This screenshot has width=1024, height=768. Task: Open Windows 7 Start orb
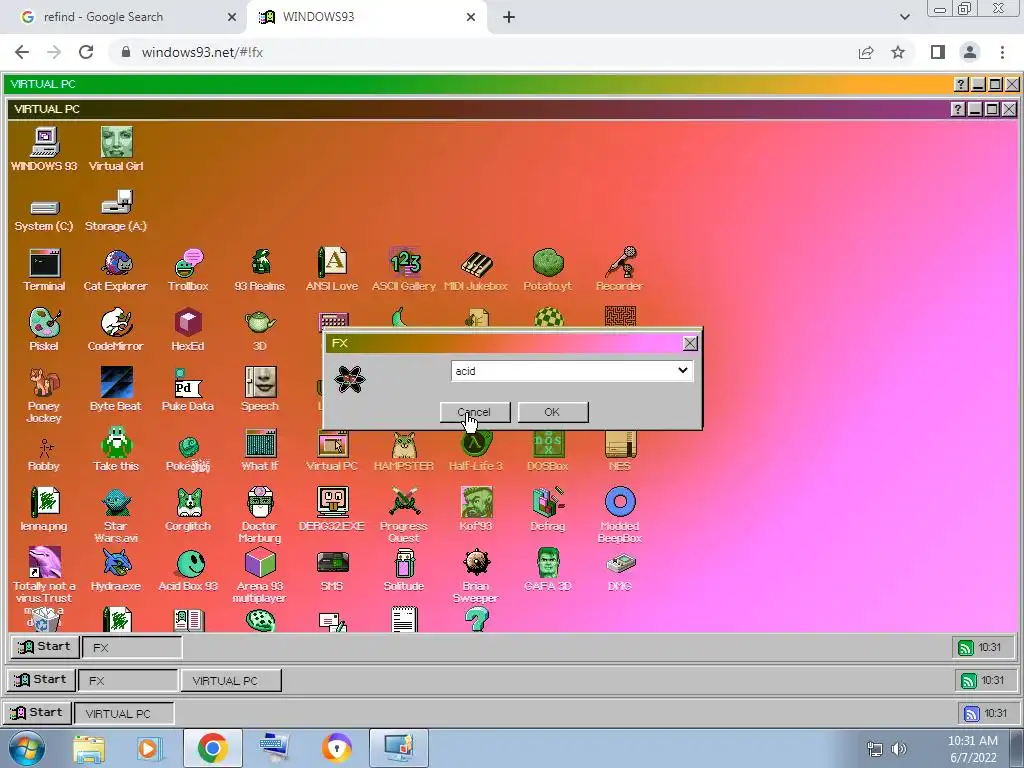pyautogui.click(x=26, y=748)
